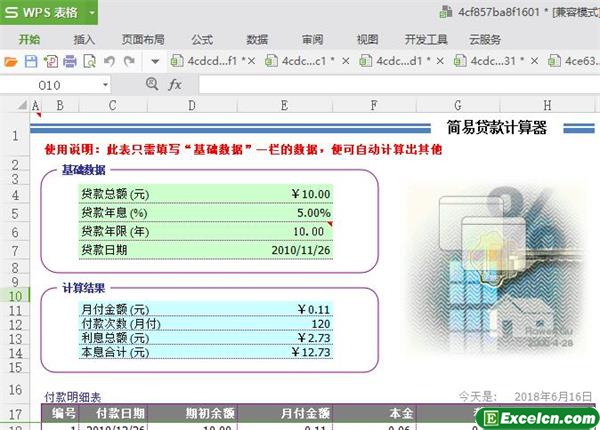Open the 开发工具 ribbon tab

pos(426,39)
